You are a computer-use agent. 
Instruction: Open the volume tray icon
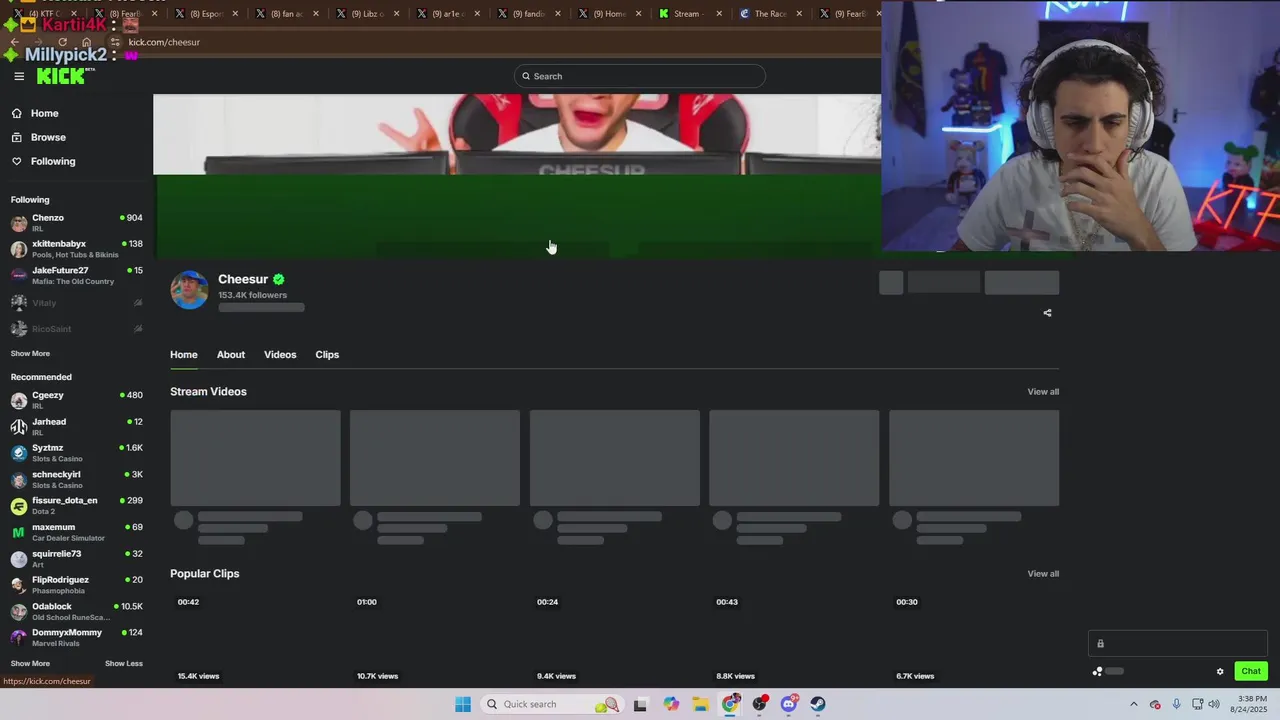coord(1214,704)
